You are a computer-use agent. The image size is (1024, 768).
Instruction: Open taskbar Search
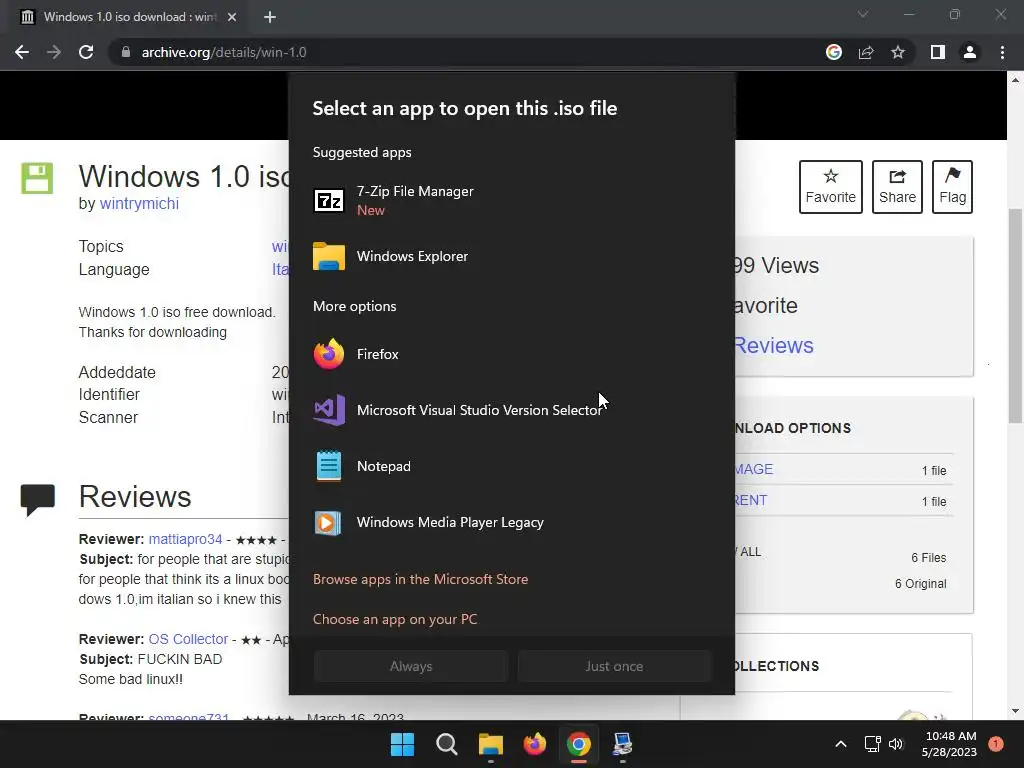tap(447, 744)
